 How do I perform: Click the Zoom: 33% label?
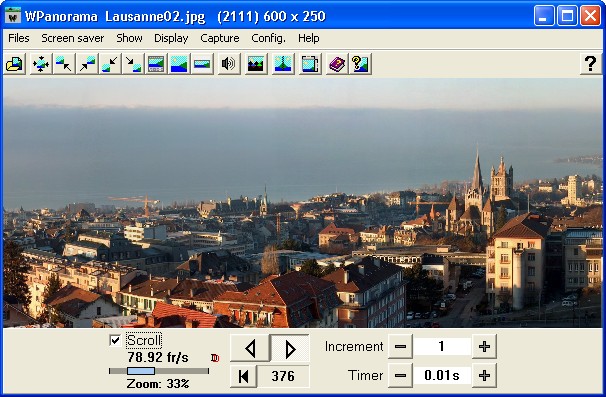coord(158,384)
